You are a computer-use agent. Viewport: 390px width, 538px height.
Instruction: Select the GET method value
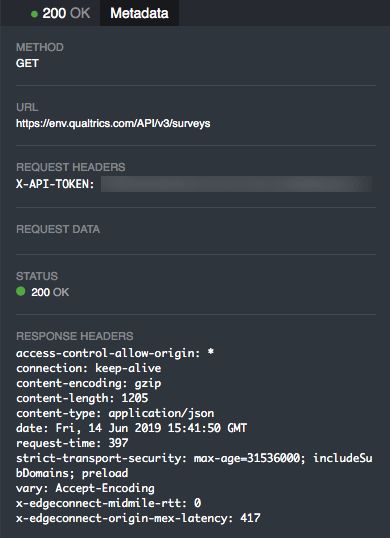pyautogui.click(x=27, y=63)
